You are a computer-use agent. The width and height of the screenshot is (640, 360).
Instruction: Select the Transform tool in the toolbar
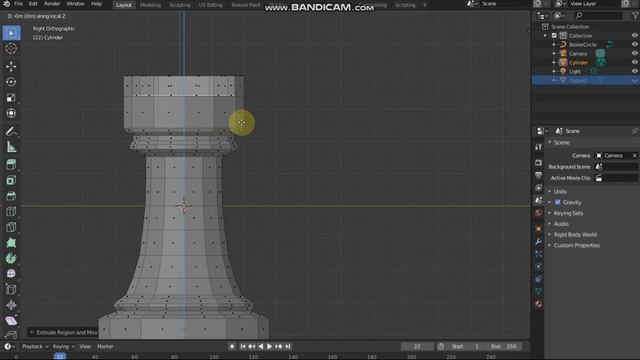(x=11, y=113)
